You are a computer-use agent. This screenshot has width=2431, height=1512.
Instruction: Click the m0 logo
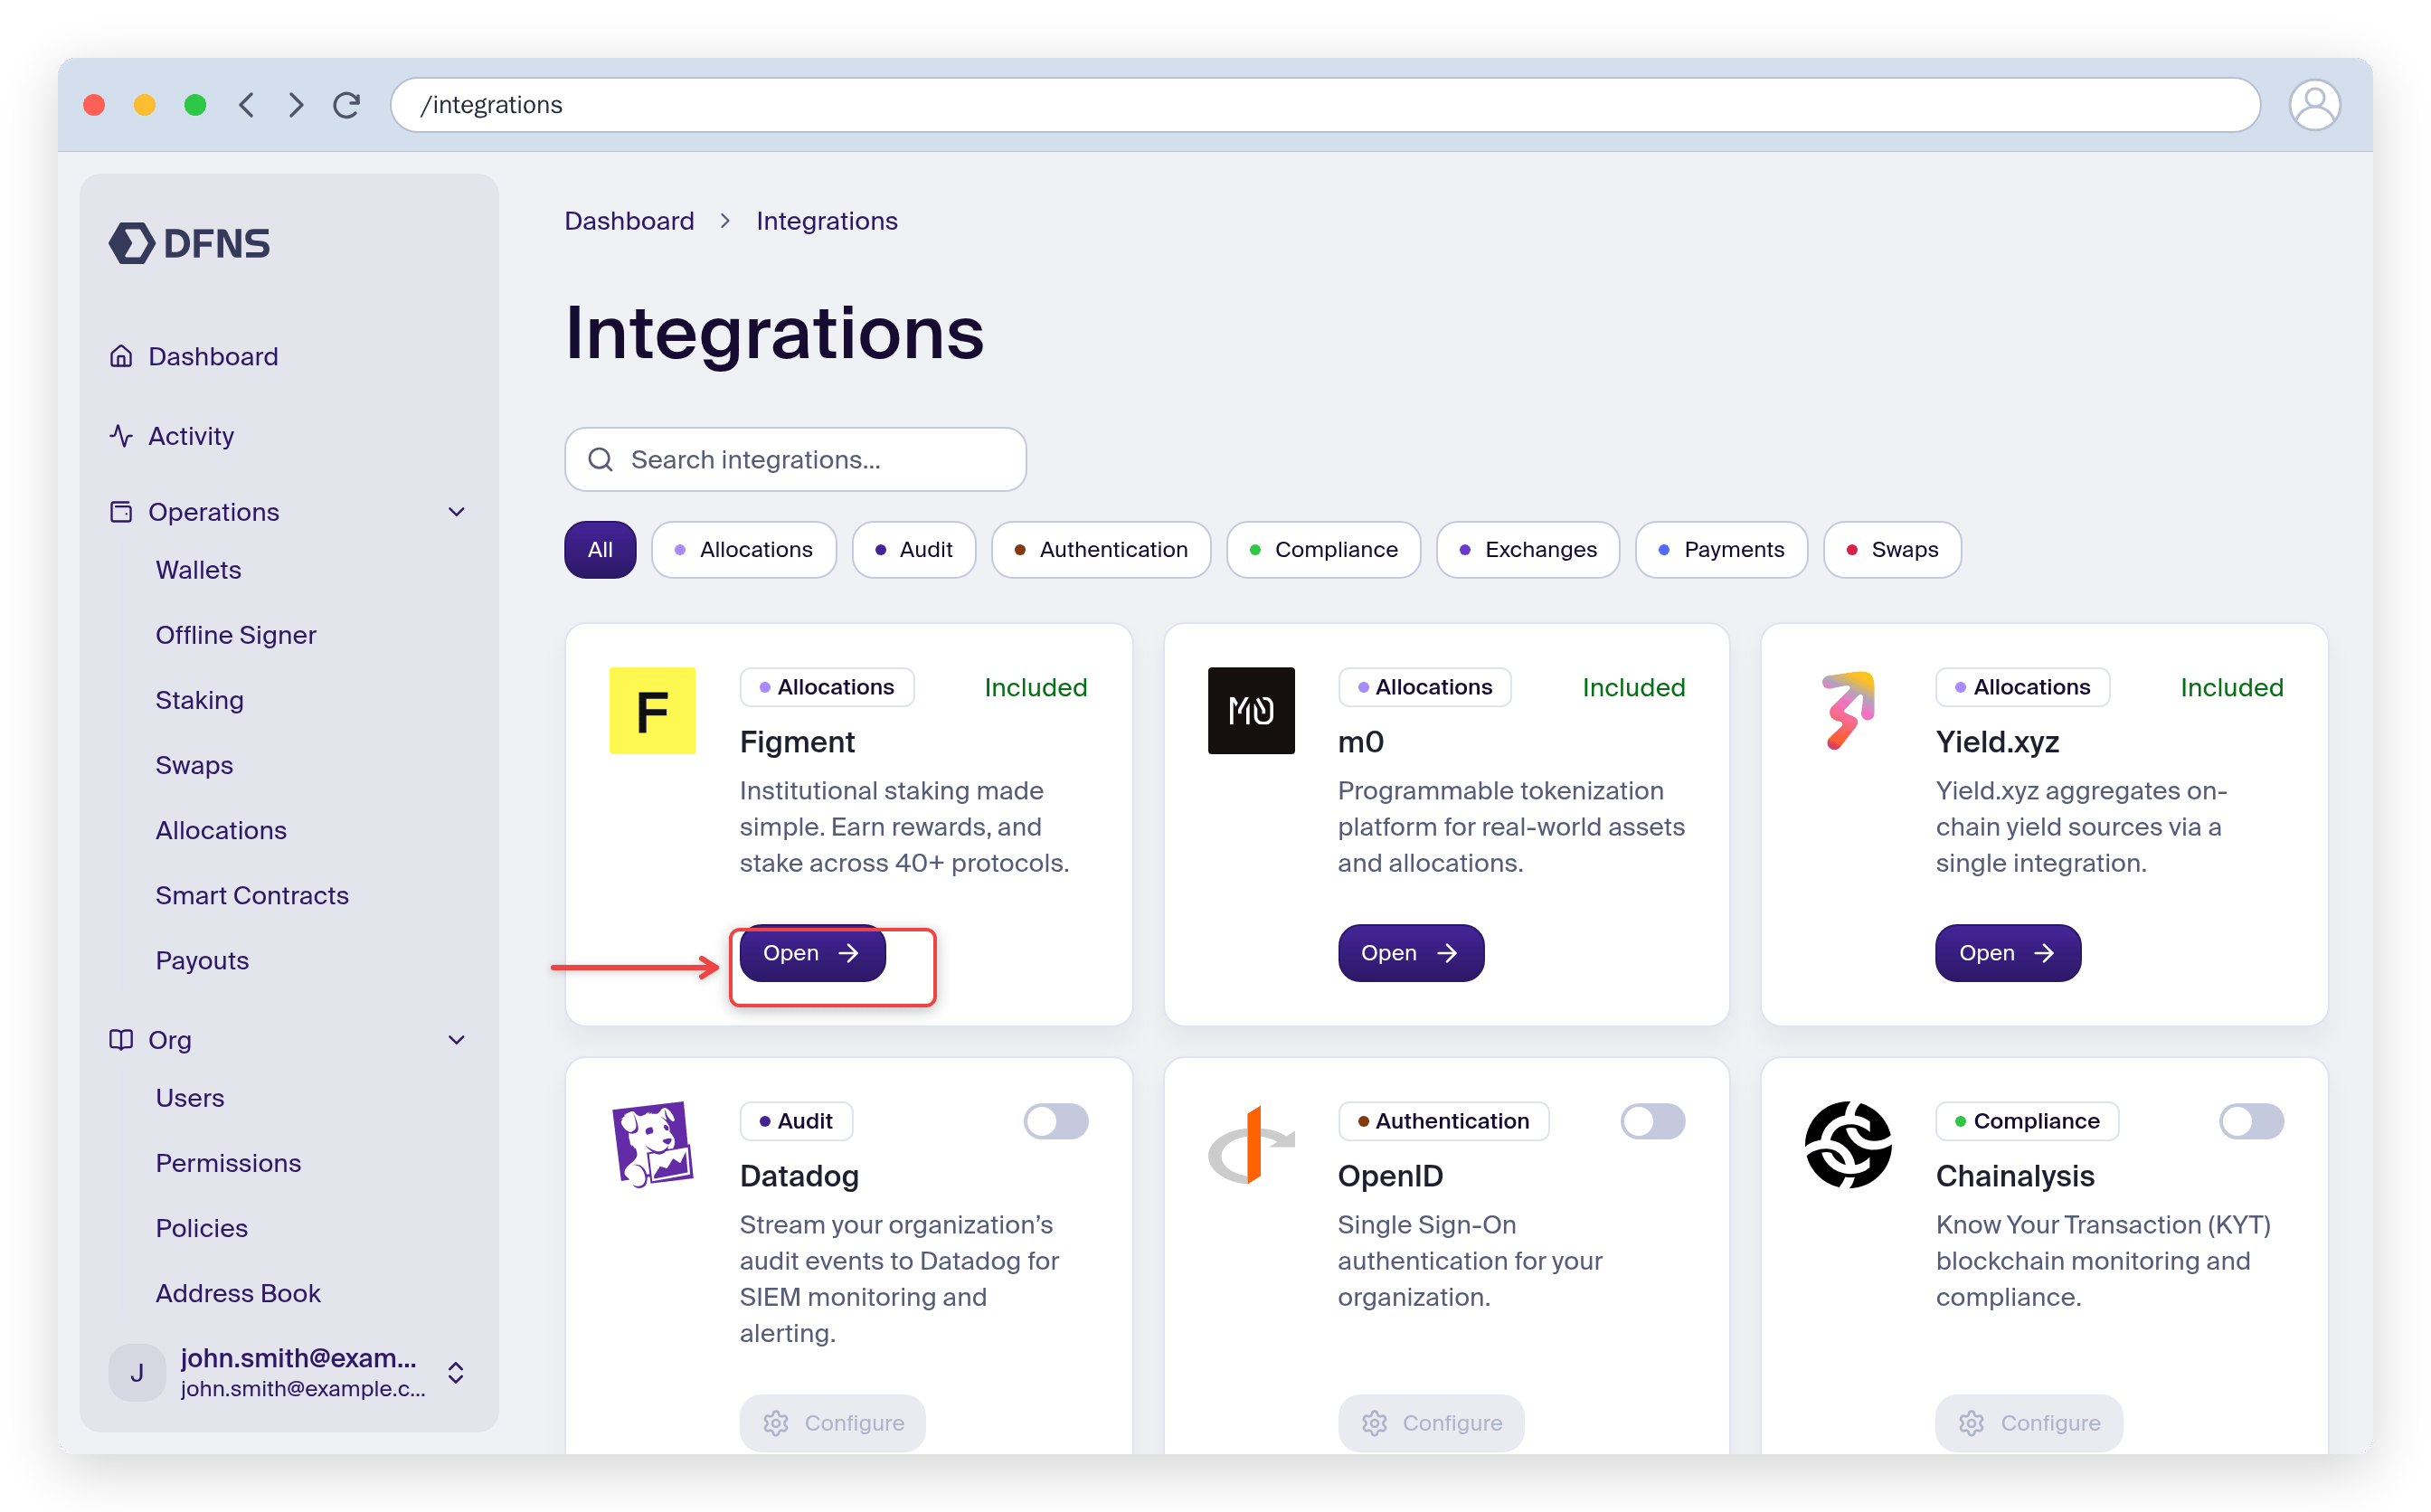[1251, 711]
